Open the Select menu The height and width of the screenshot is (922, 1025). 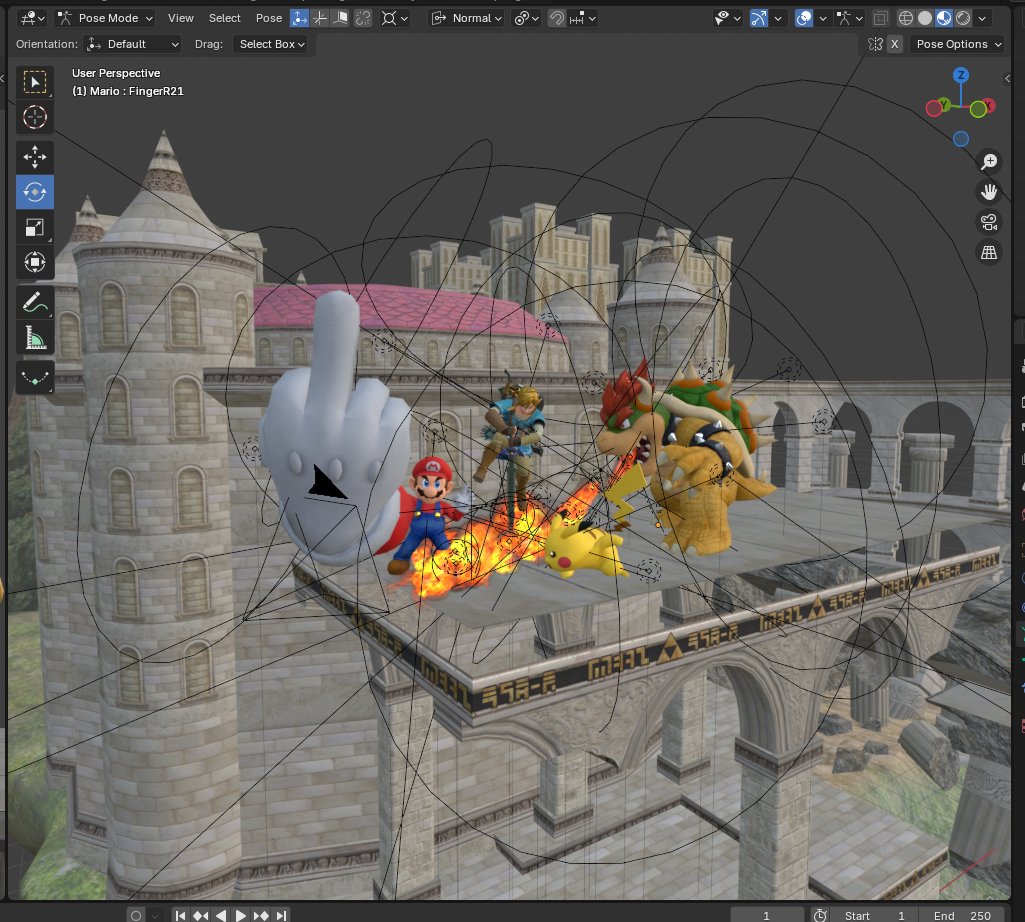224,18
